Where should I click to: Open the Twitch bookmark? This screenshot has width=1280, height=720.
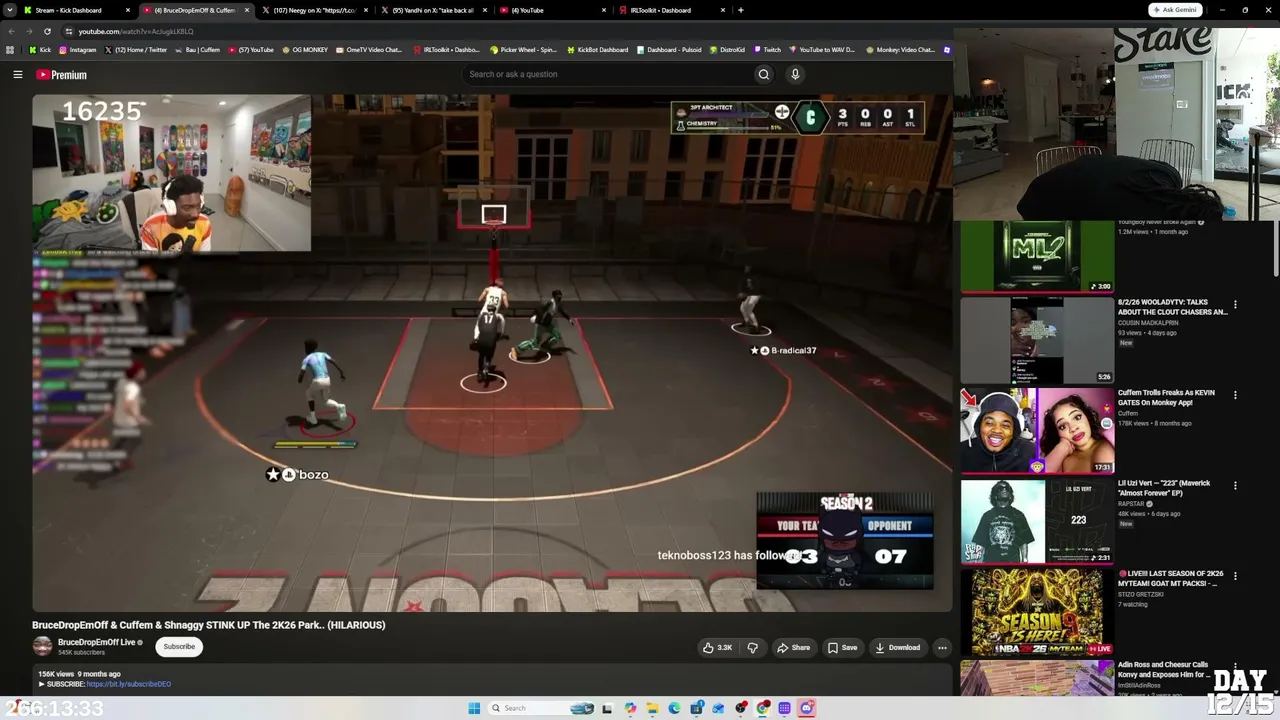point(767,50)
